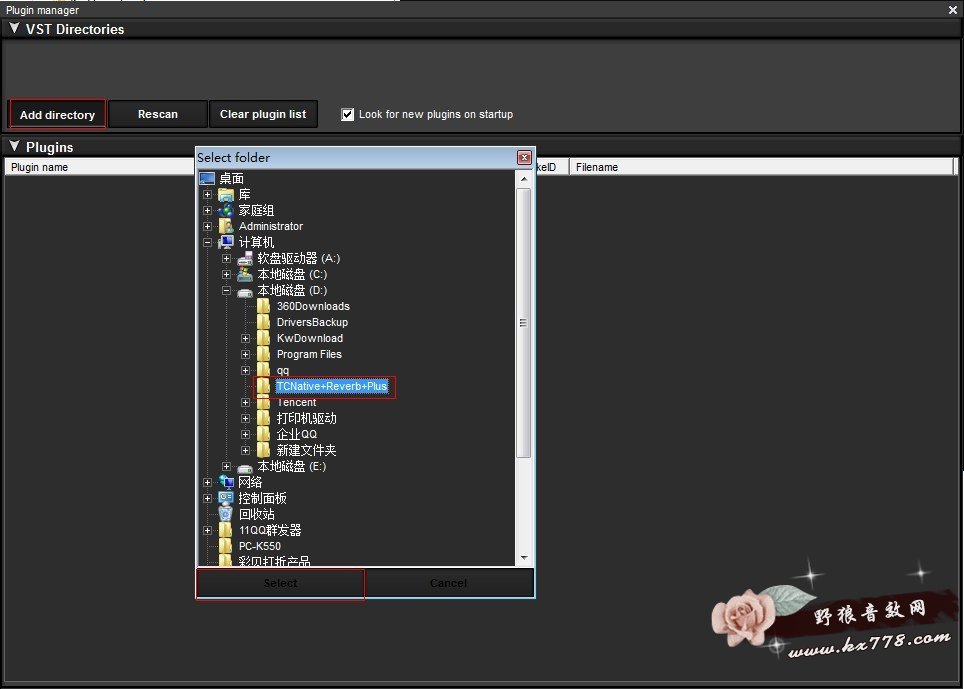Image resolution: width=964 pixels, height=689 pixels.
Task: Click the 家庭组 homegroup icon
Action: pyautogui.click(x=226, y=210)
